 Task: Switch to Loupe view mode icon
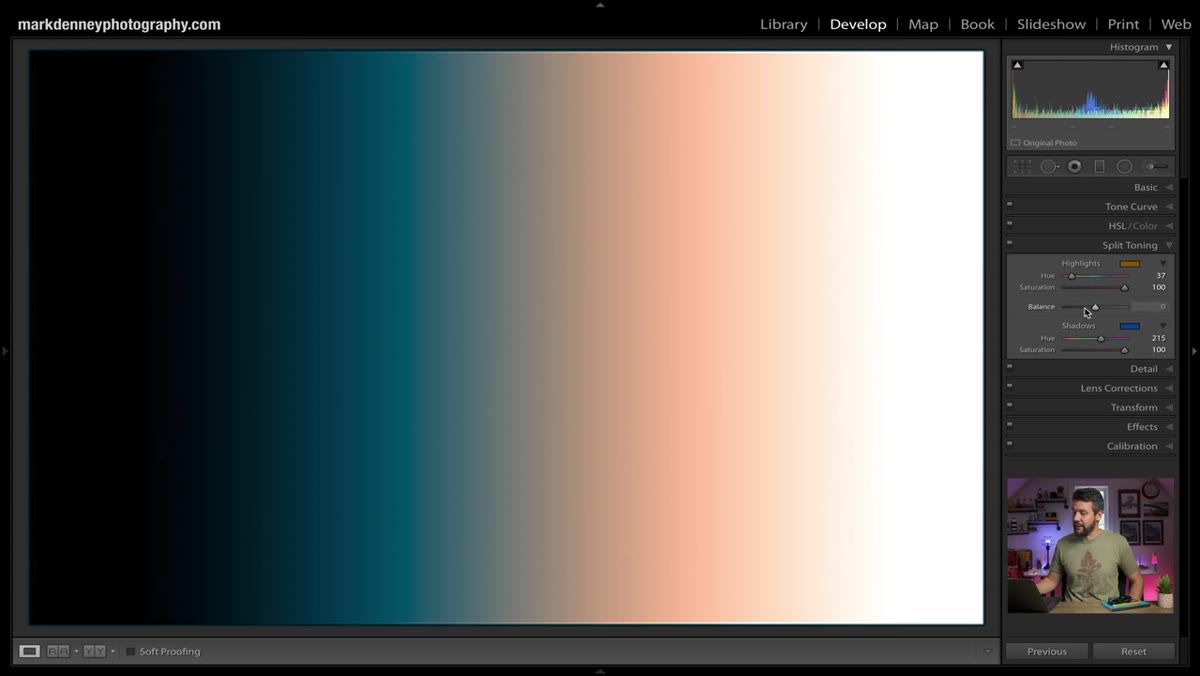tap(30, 651)
